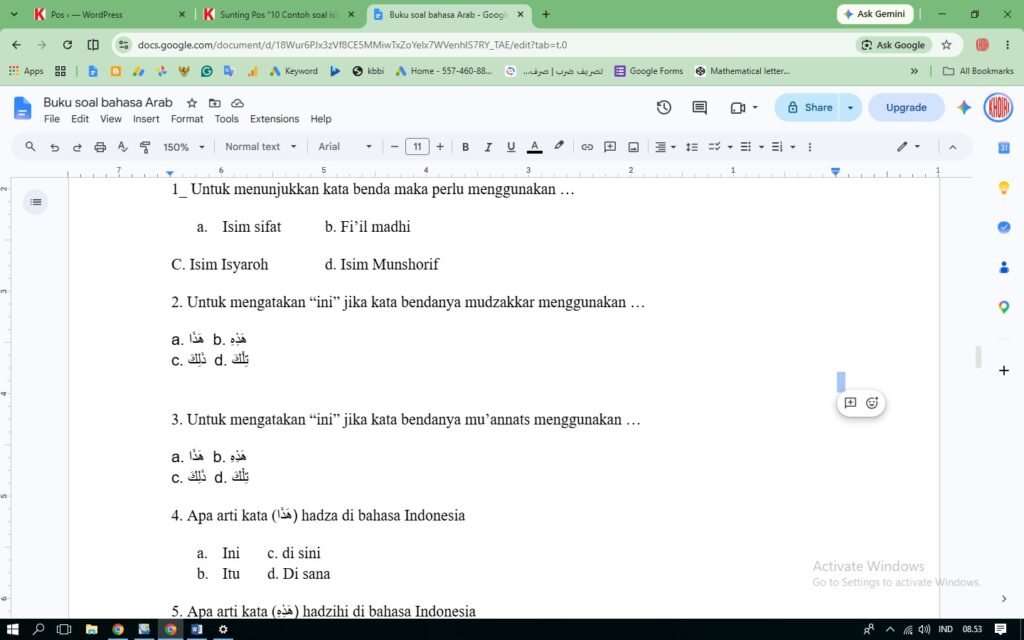Image resolution: width=1024 pixels, height=640 pixels.
Task: Open Google Keep in the side panel
Action: 1004,188
